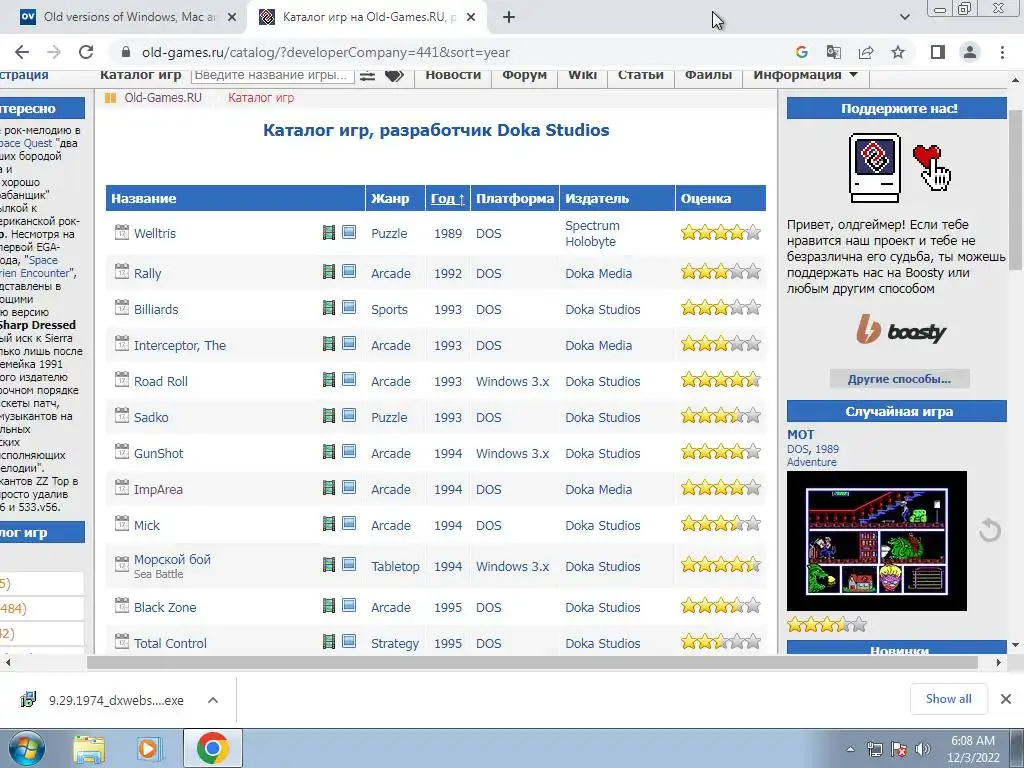Open boosty logo link
The height and width of the screenshot is (768, 1024).
[x=901, y=330]
